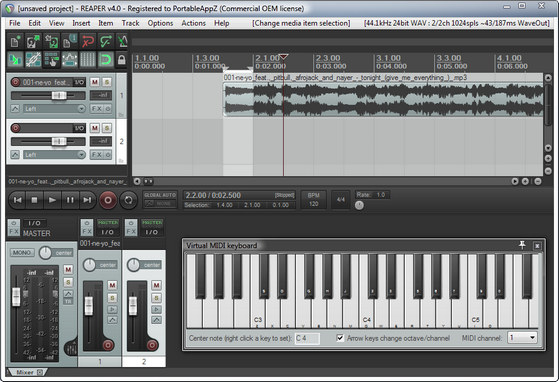Open the Track menu
Screen dimensions: 559x382
point(130,23)
